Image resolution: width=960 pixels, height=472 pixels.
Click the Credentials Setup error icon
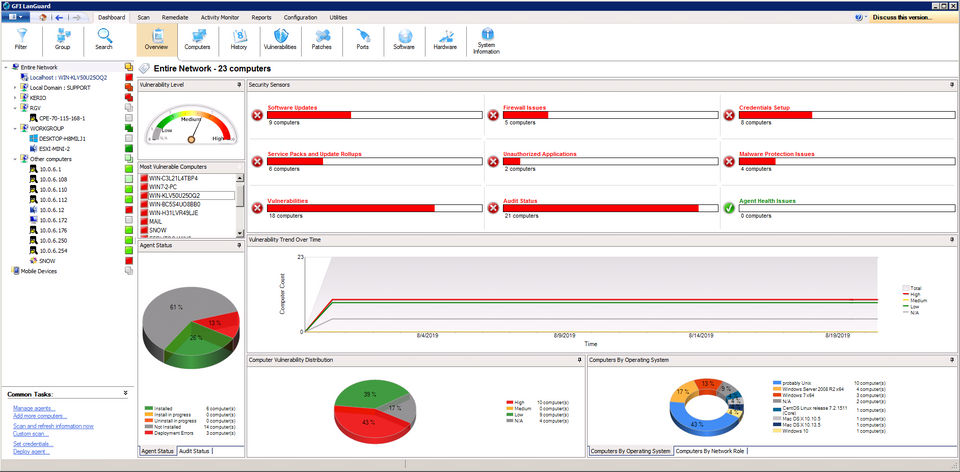point(729,116)
